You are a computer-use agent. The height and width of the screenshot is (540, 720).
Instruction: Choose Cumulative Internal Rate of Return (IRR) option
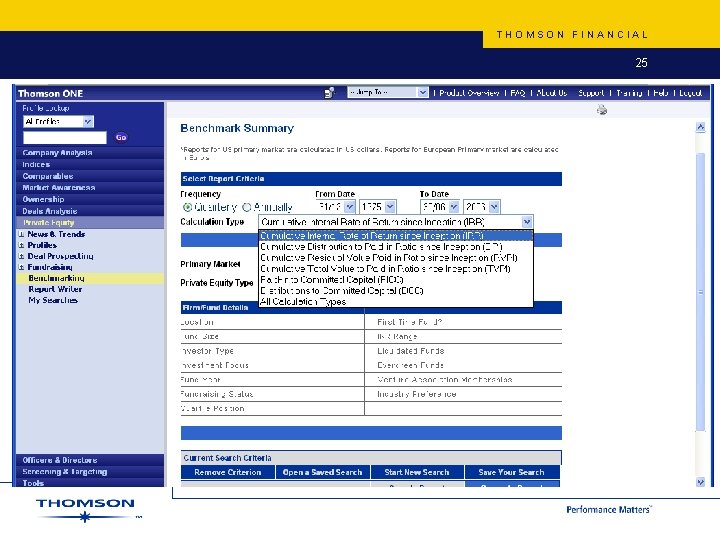coord(396,236)
